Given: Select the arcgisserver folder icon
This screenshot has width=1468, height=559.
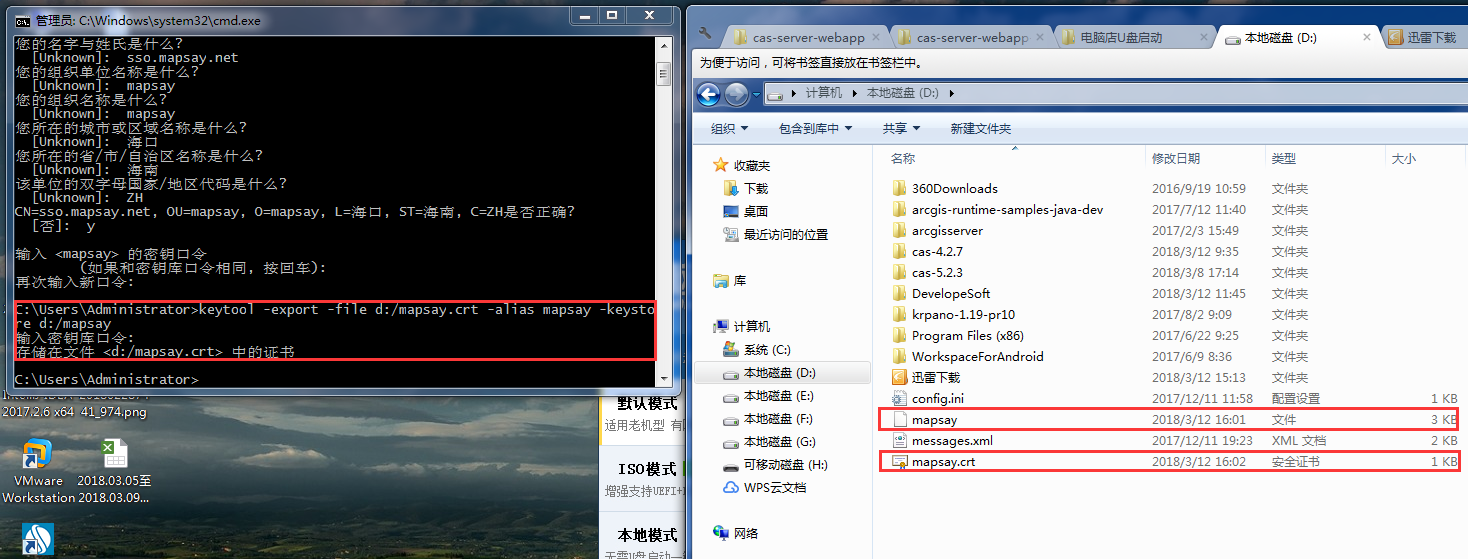Looking at the screenshot, I should click(x=899, y=230).
